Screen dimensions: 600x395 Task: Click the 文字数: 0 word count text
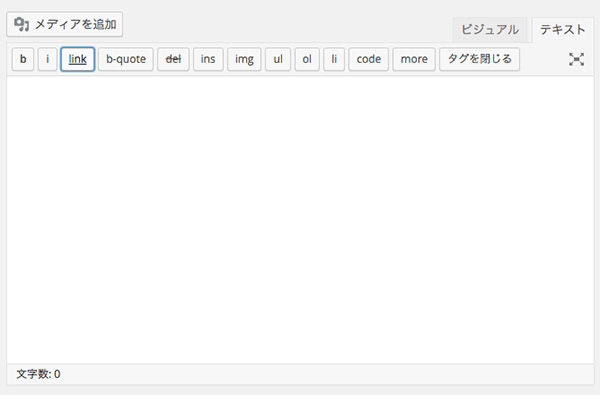pyautogui.click(x=38, y=374)
